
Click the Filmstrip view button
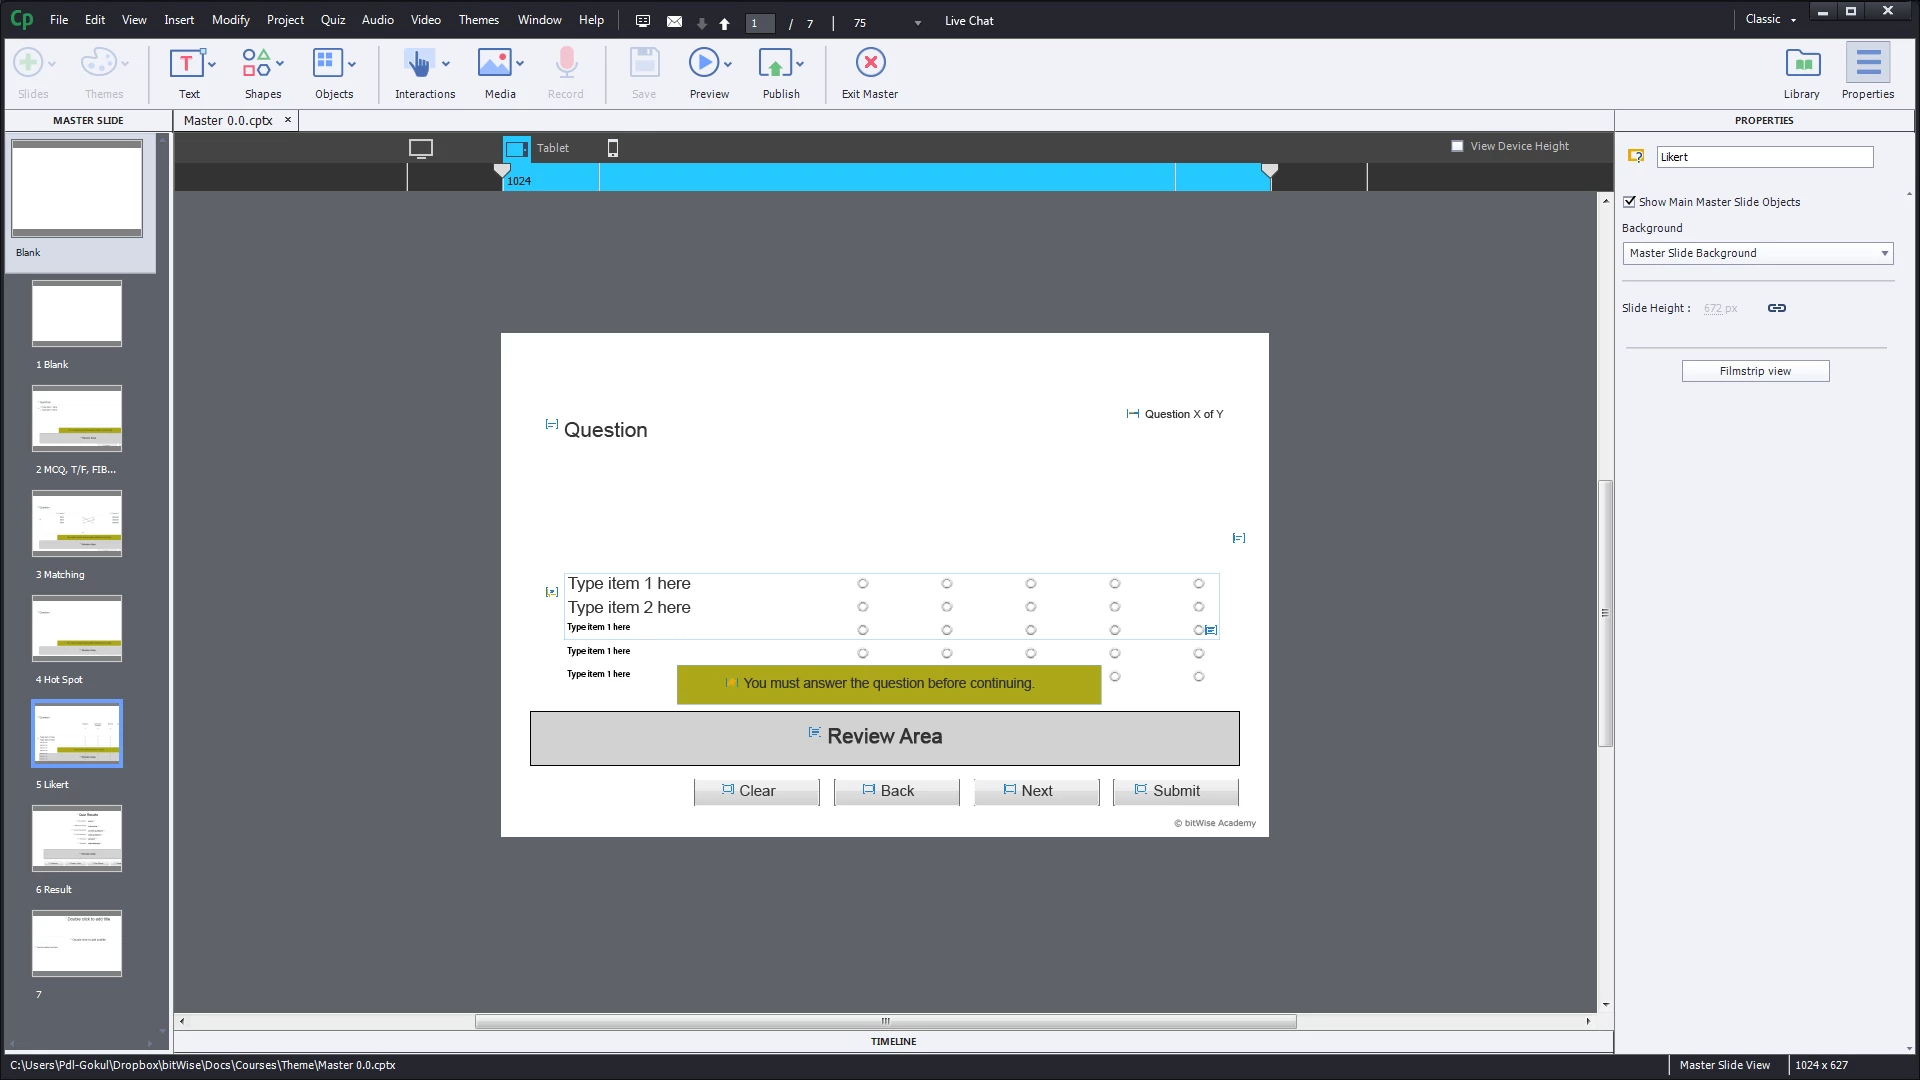point(1755,371)
